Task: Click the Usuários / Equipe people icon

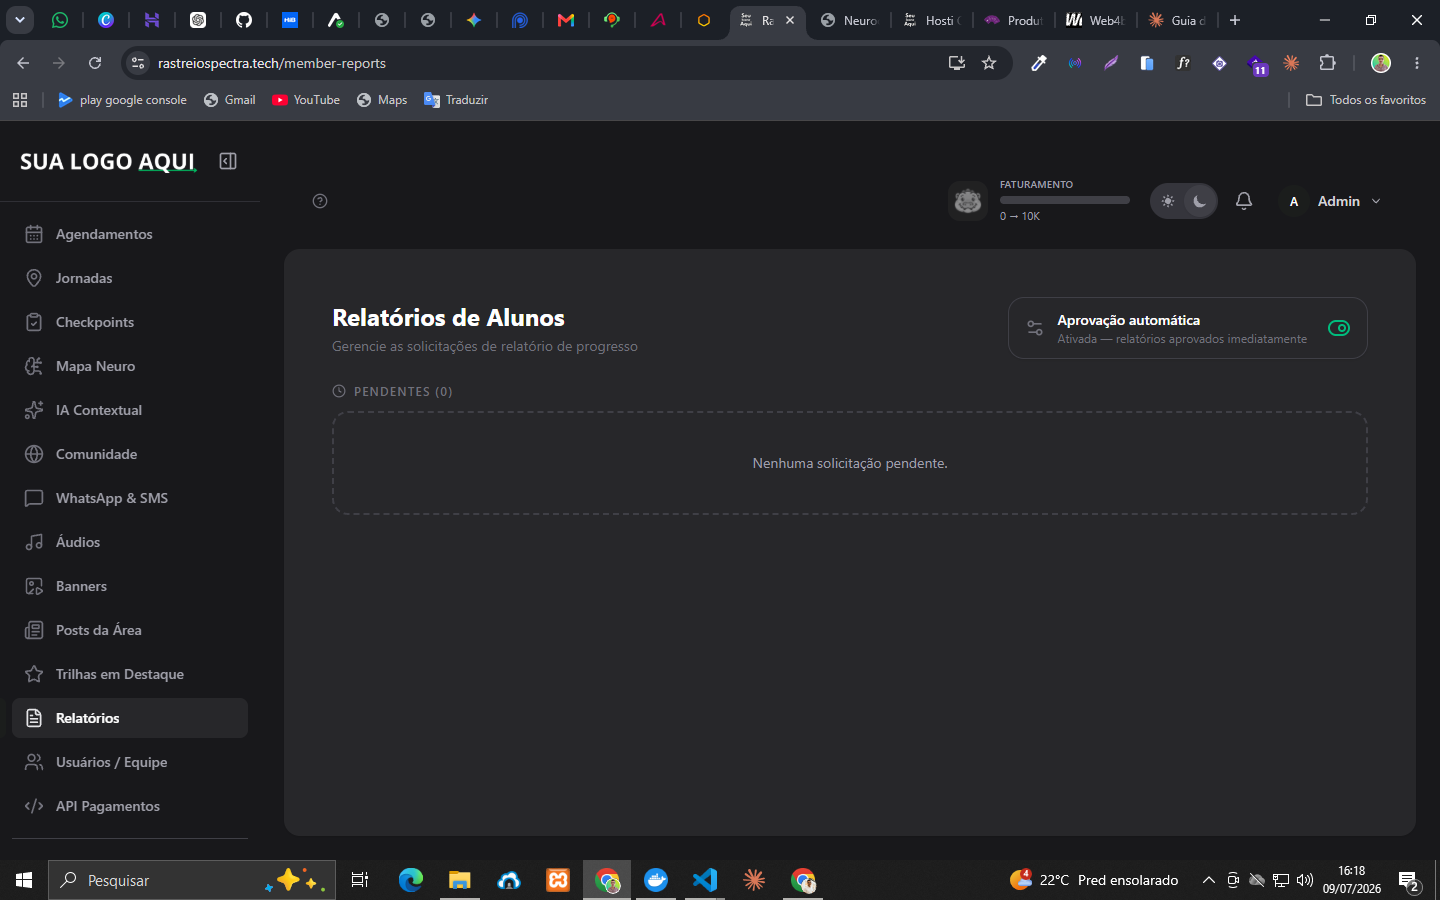Action: coord(34,762)
